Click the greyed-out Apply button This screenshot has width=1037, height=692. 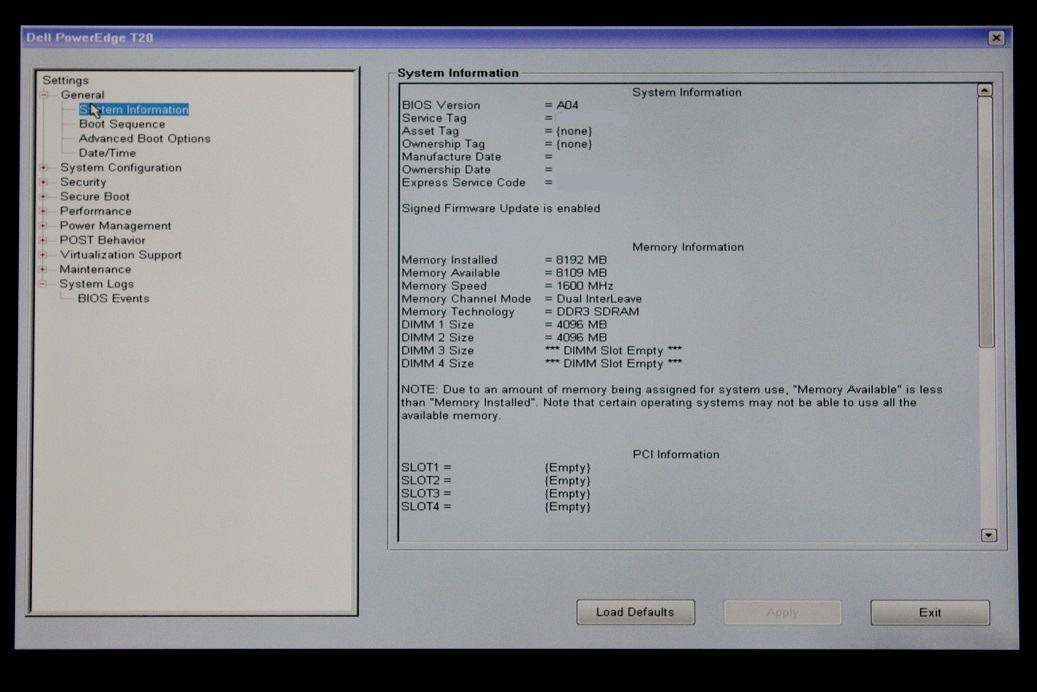click(x=782, y=612)
